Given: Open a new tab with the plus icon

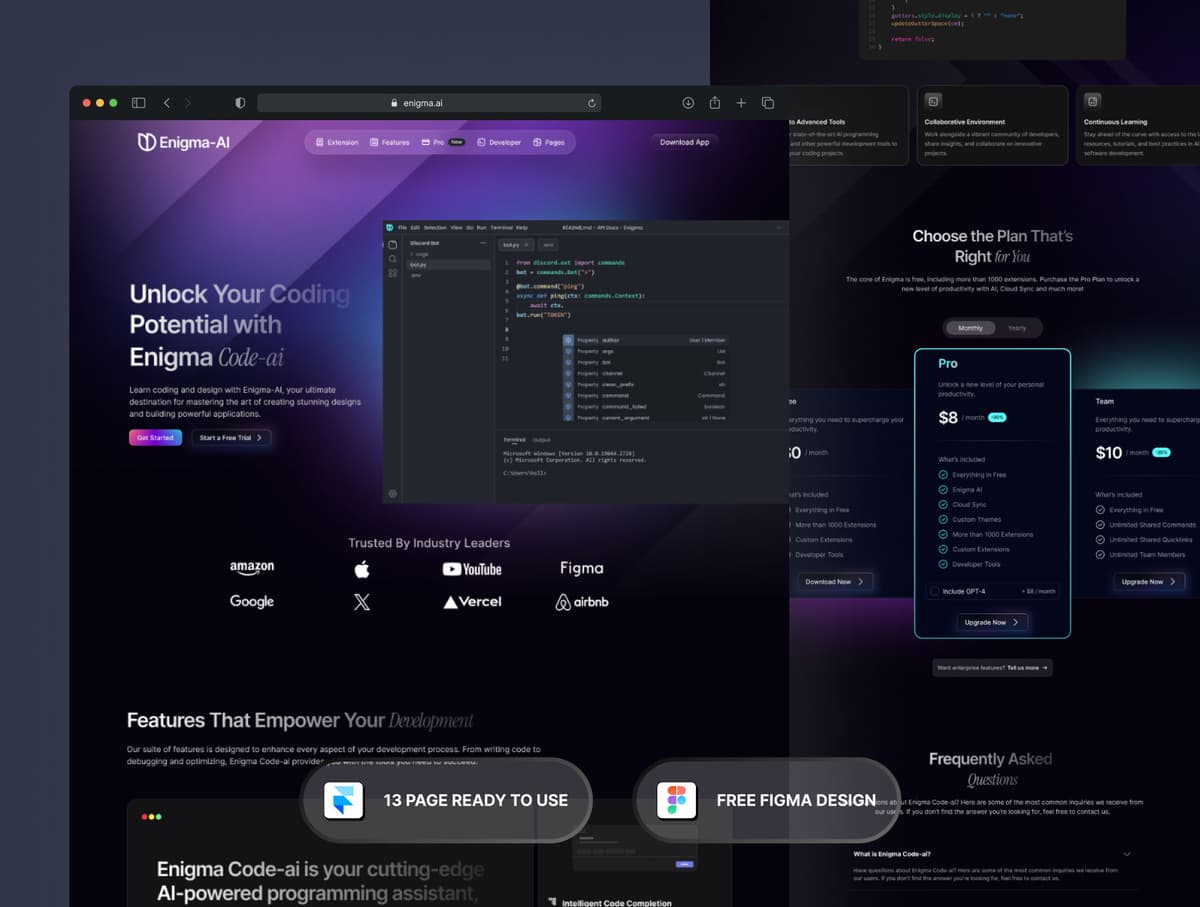Looking at the screenshot, I should coord(741,102).
